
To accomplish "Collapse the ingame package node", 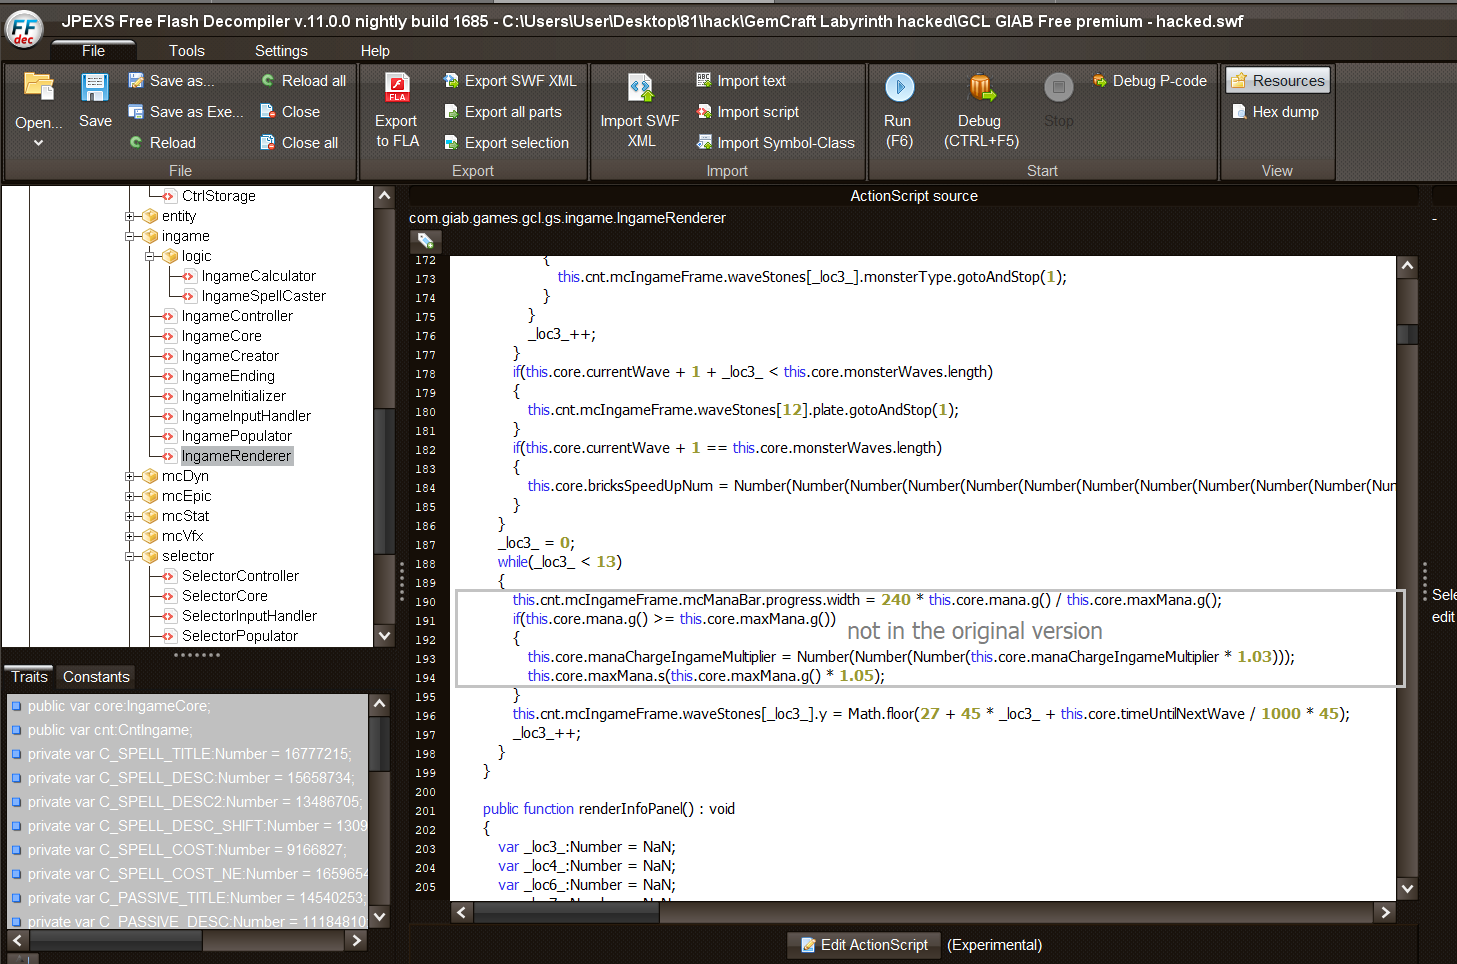I will (x=130, y=236).
